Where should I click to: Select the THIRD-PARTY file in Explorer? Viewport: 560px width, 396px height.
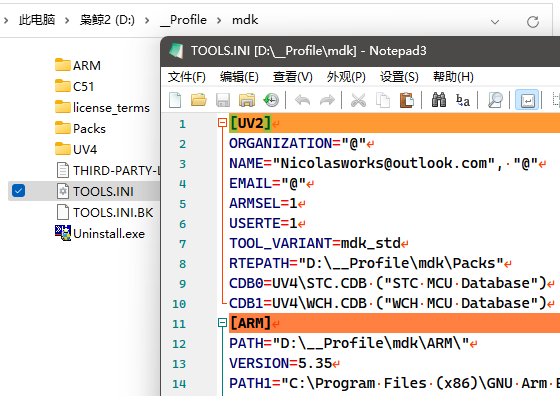[108, 170]
